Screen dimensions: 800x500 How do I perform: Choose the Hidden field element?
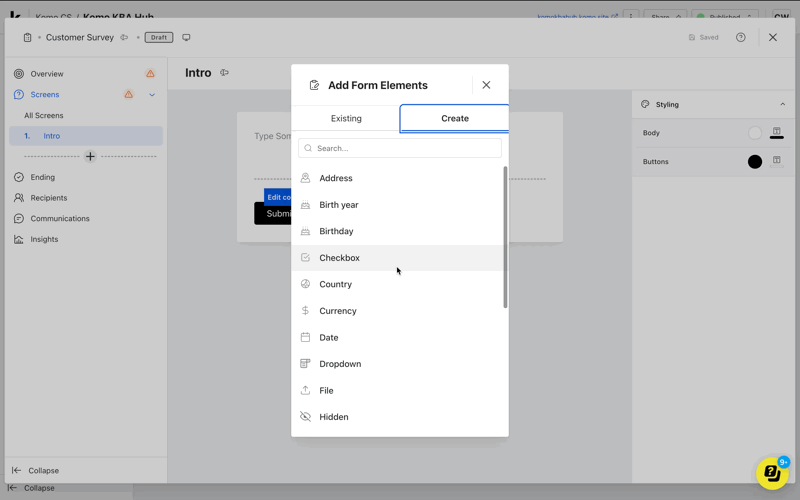334,417
